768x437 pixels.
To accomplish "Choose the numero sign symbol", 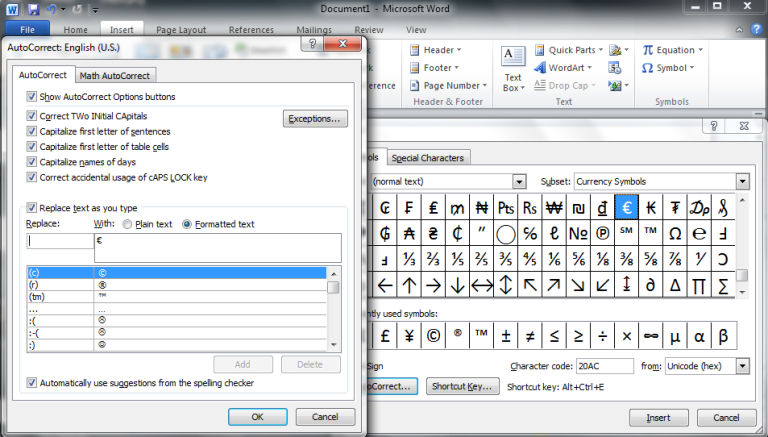I will coord(578,233).
